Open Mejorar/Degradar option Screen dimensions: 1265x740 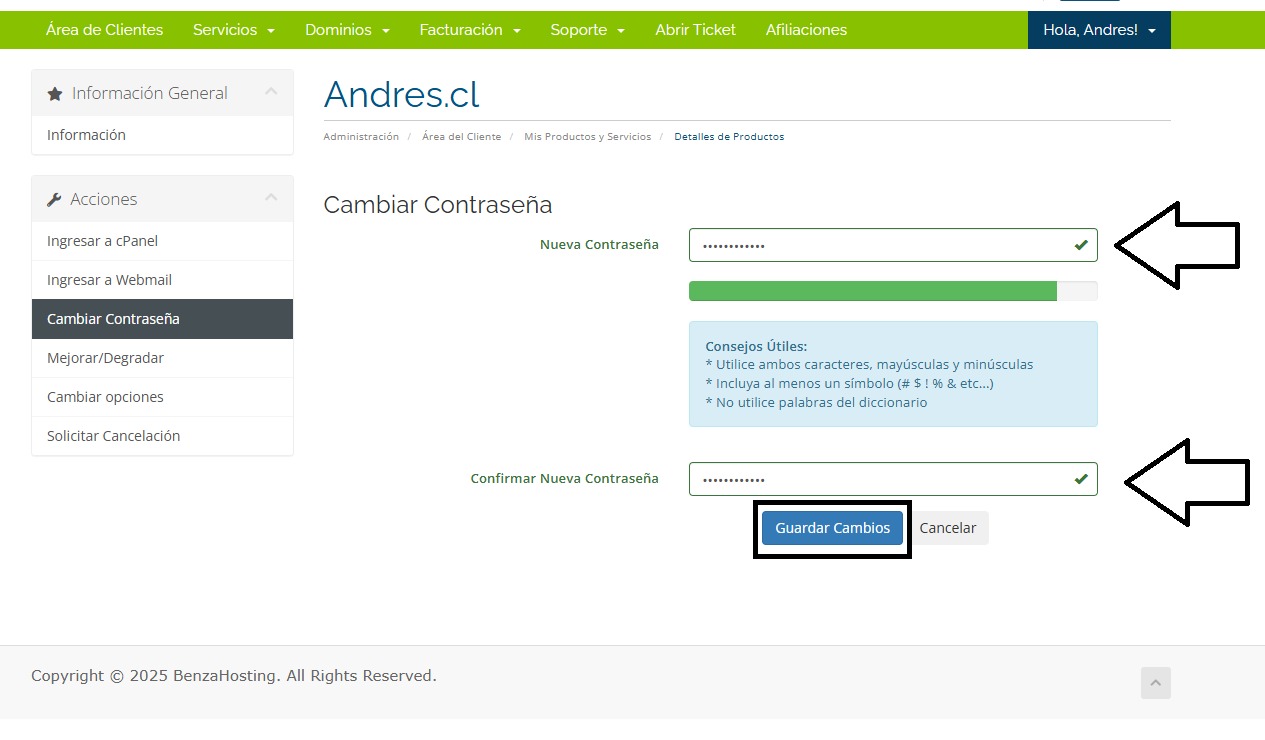[x=162, y=358]
